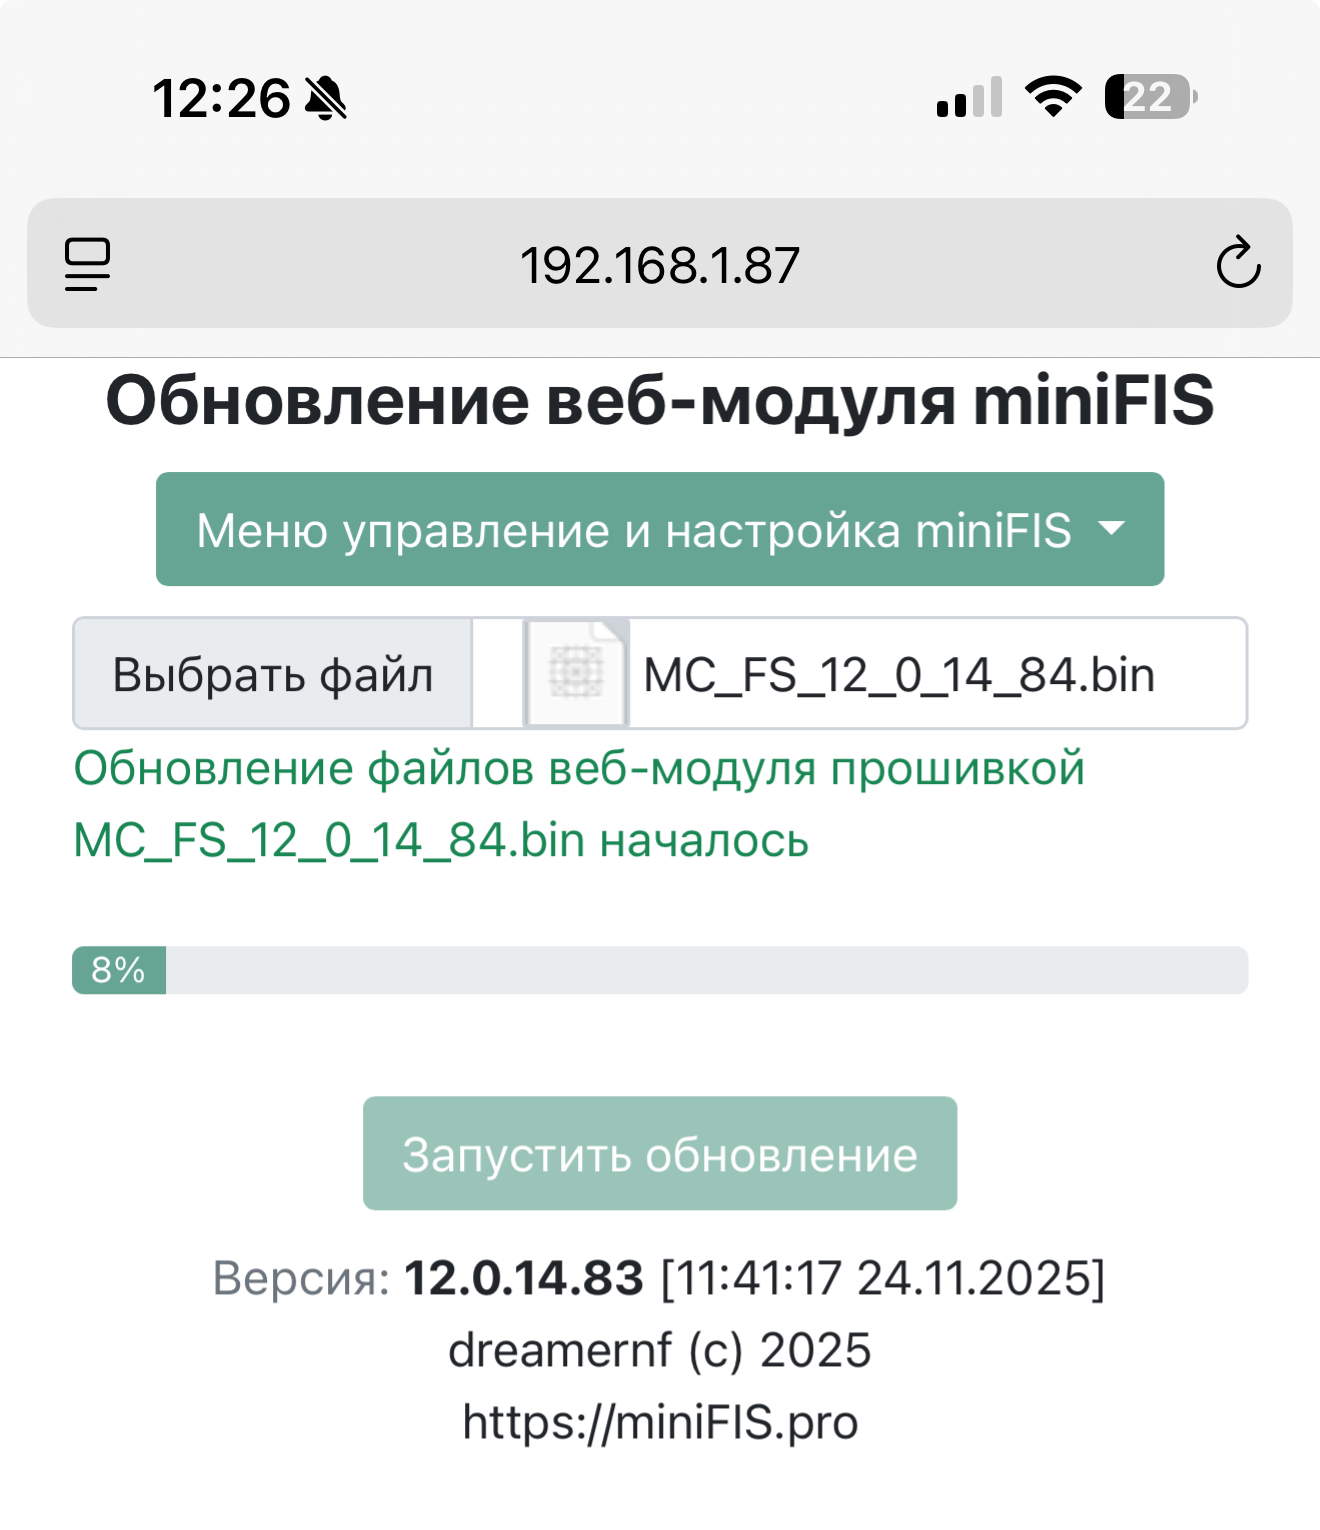This screenshot has height=1530, width=1320.
Task: Click the empty part of the progress bar
Action: coord(700,970)
